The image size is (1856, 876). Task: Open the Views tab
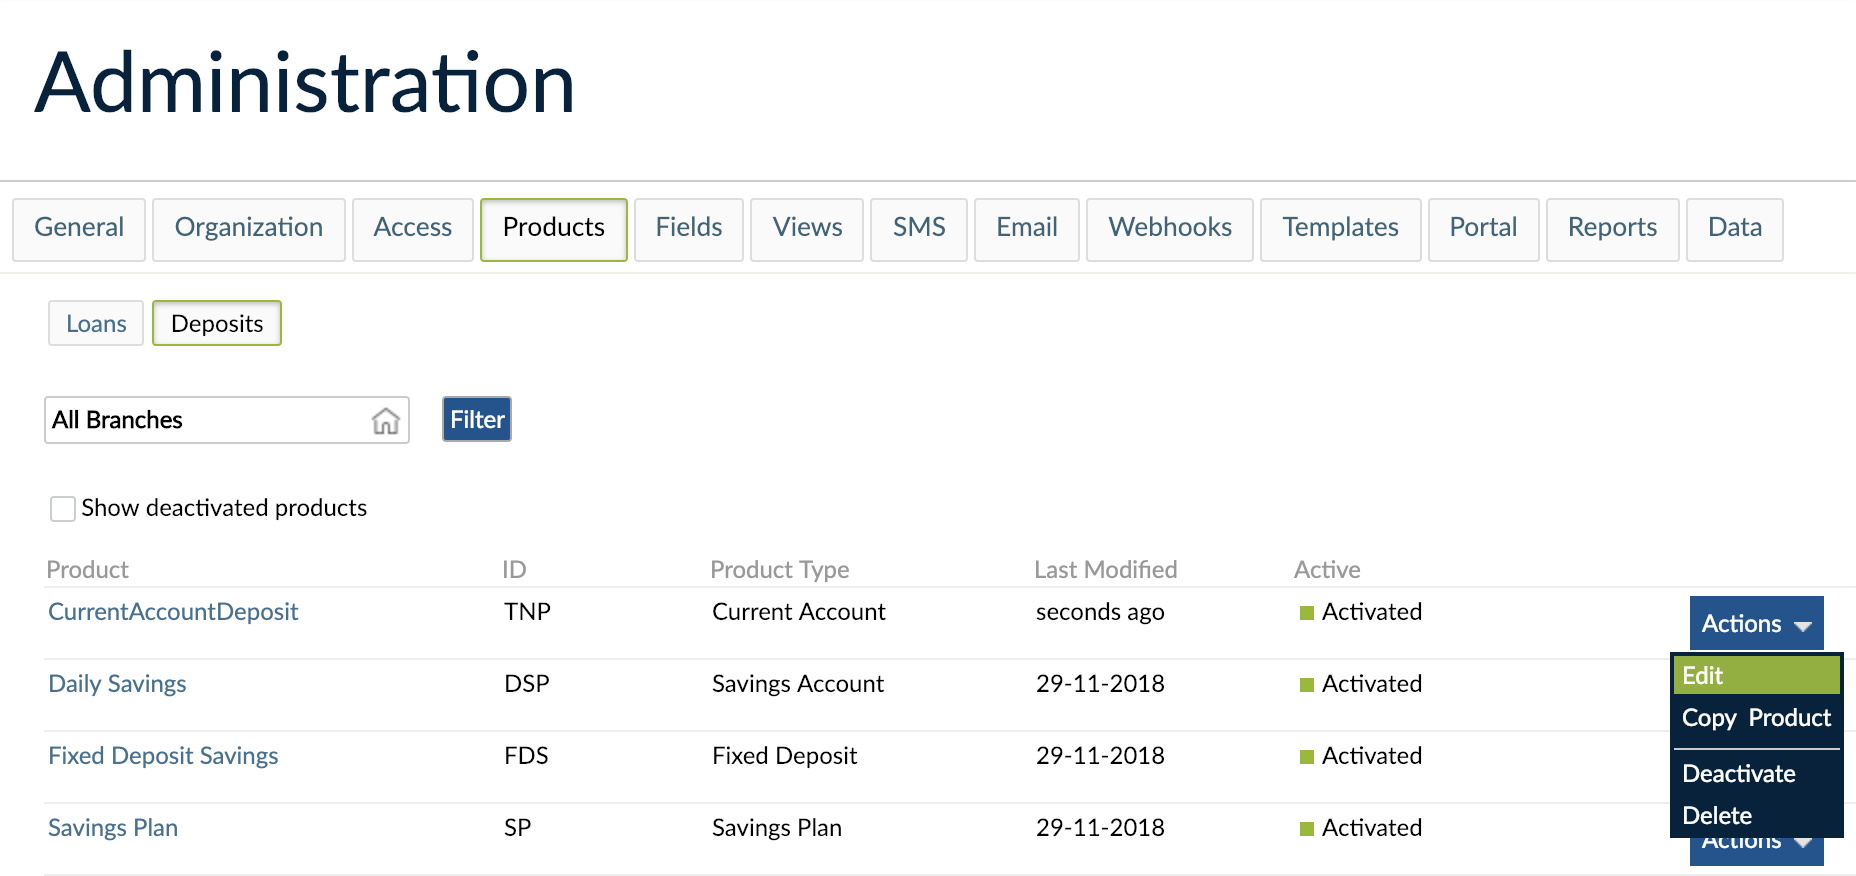point(807,229)
